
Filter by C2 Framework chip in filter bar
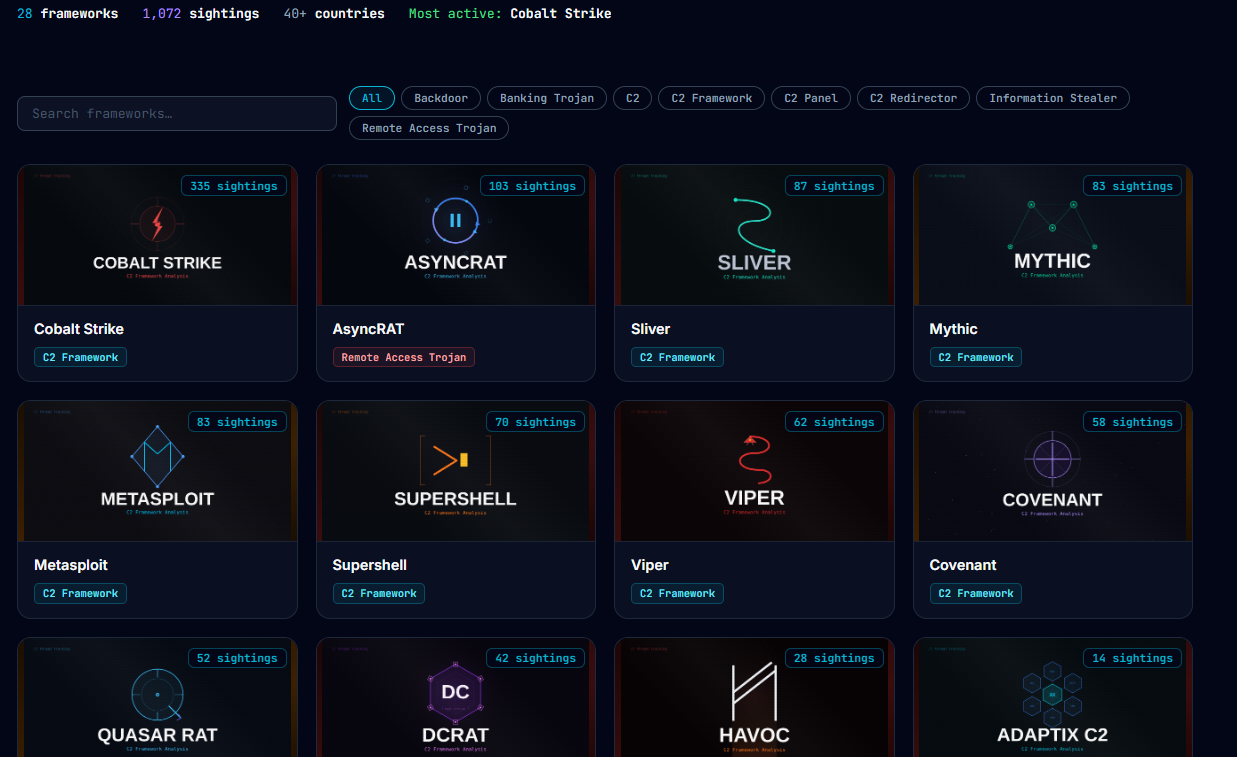(712, 98)
